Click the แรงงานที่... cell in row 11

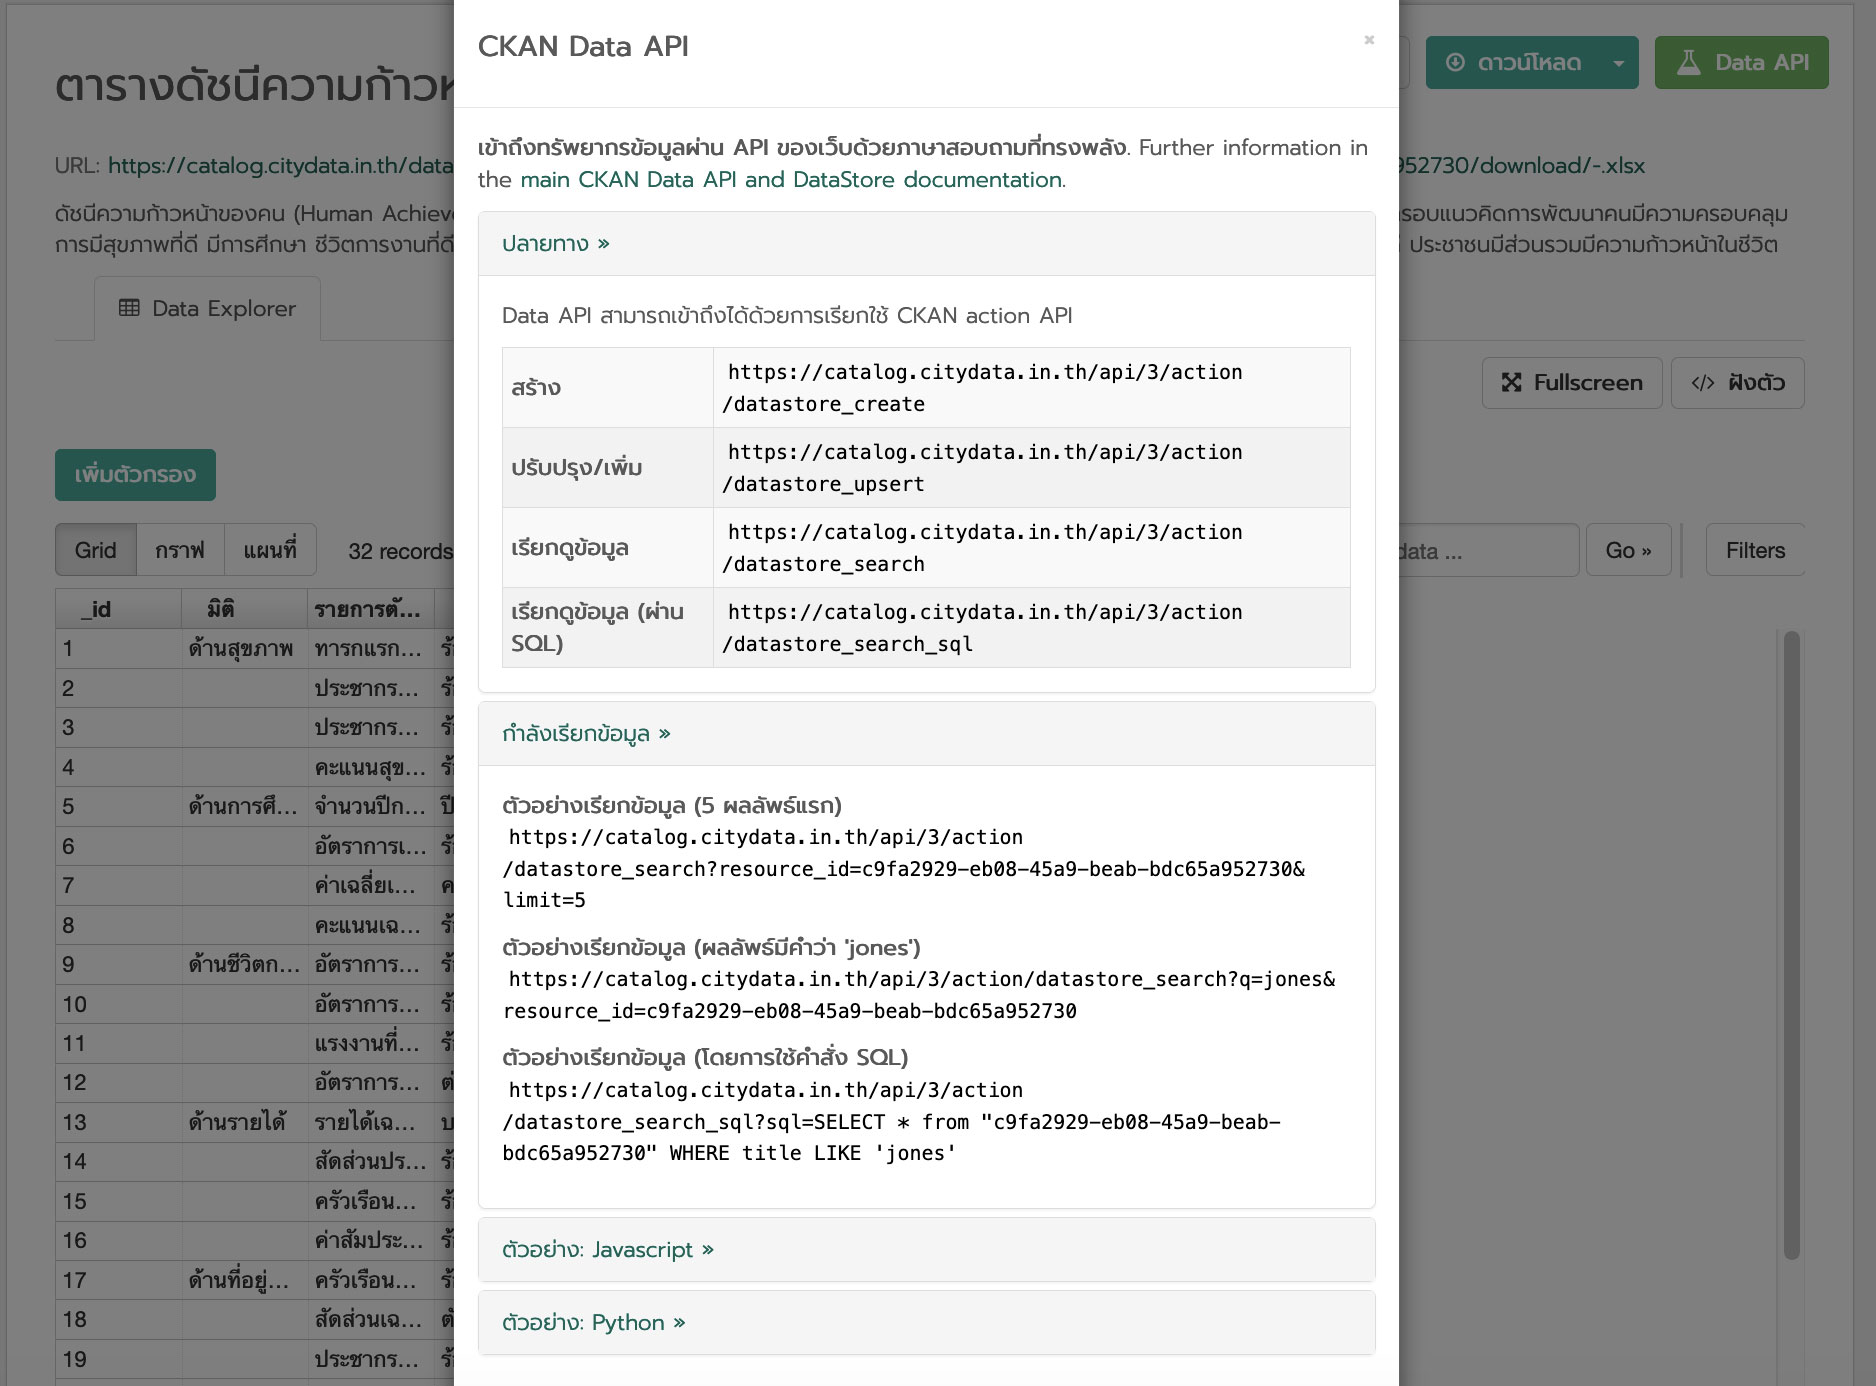click(x=370, y=1043)
